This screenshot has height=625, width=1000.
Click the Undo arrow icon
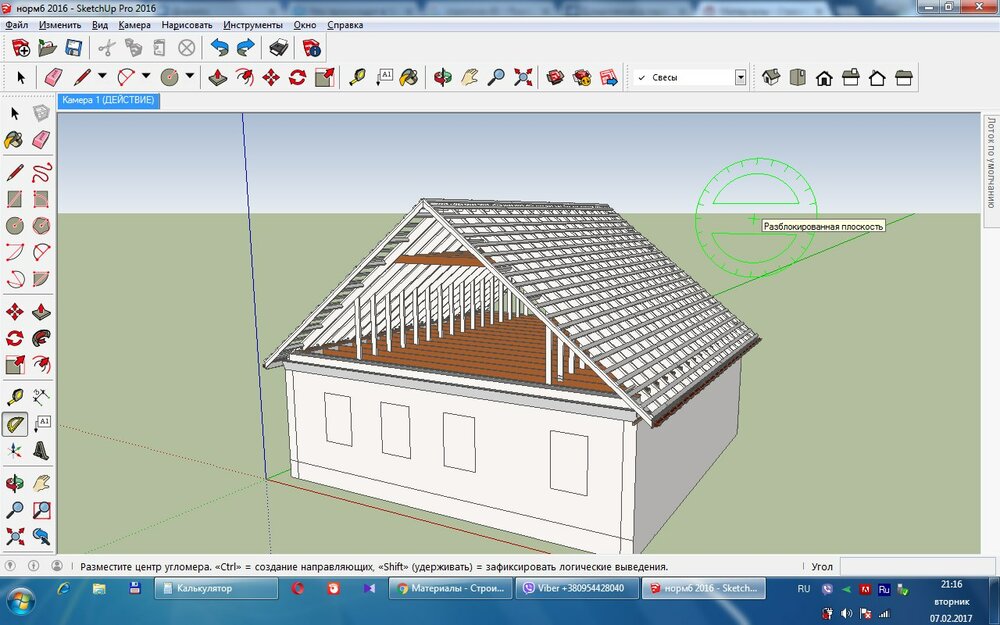click(x=219, y=47)
